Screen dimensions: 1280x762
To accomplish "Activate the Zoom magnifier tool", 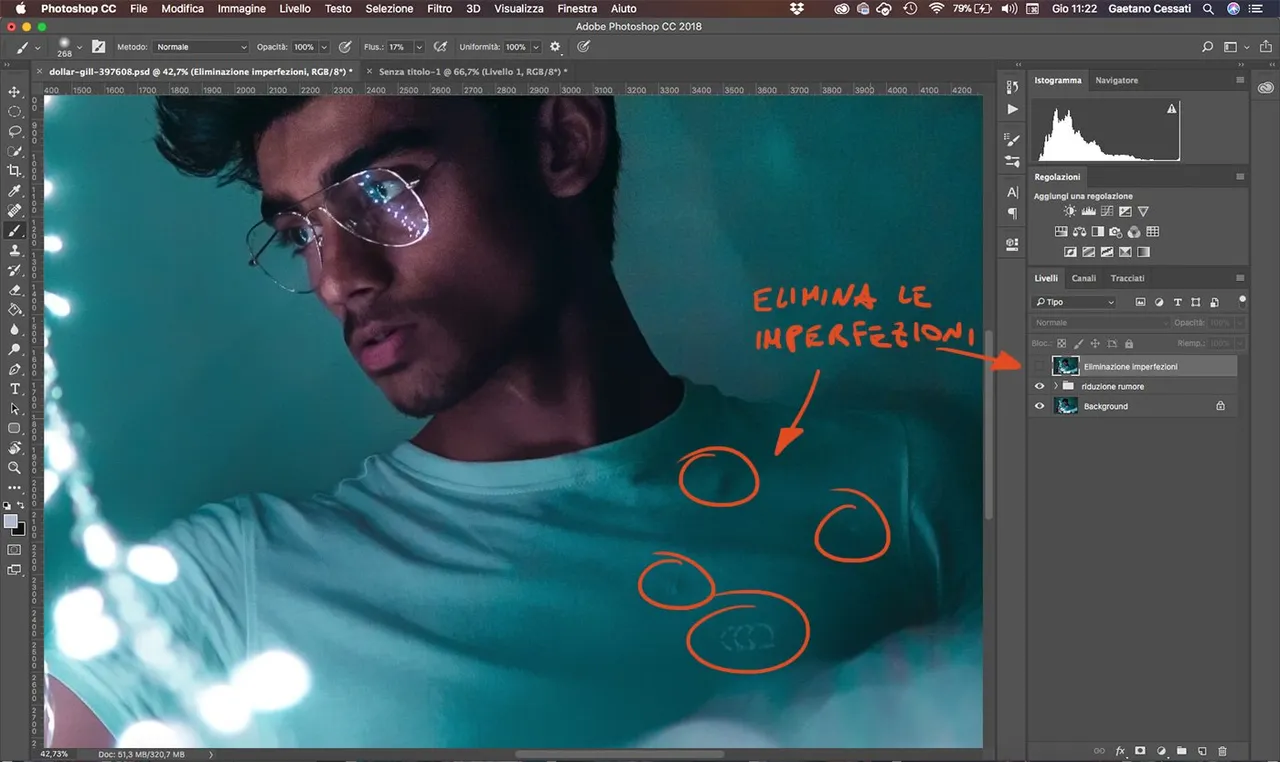I will click(15, 468).
